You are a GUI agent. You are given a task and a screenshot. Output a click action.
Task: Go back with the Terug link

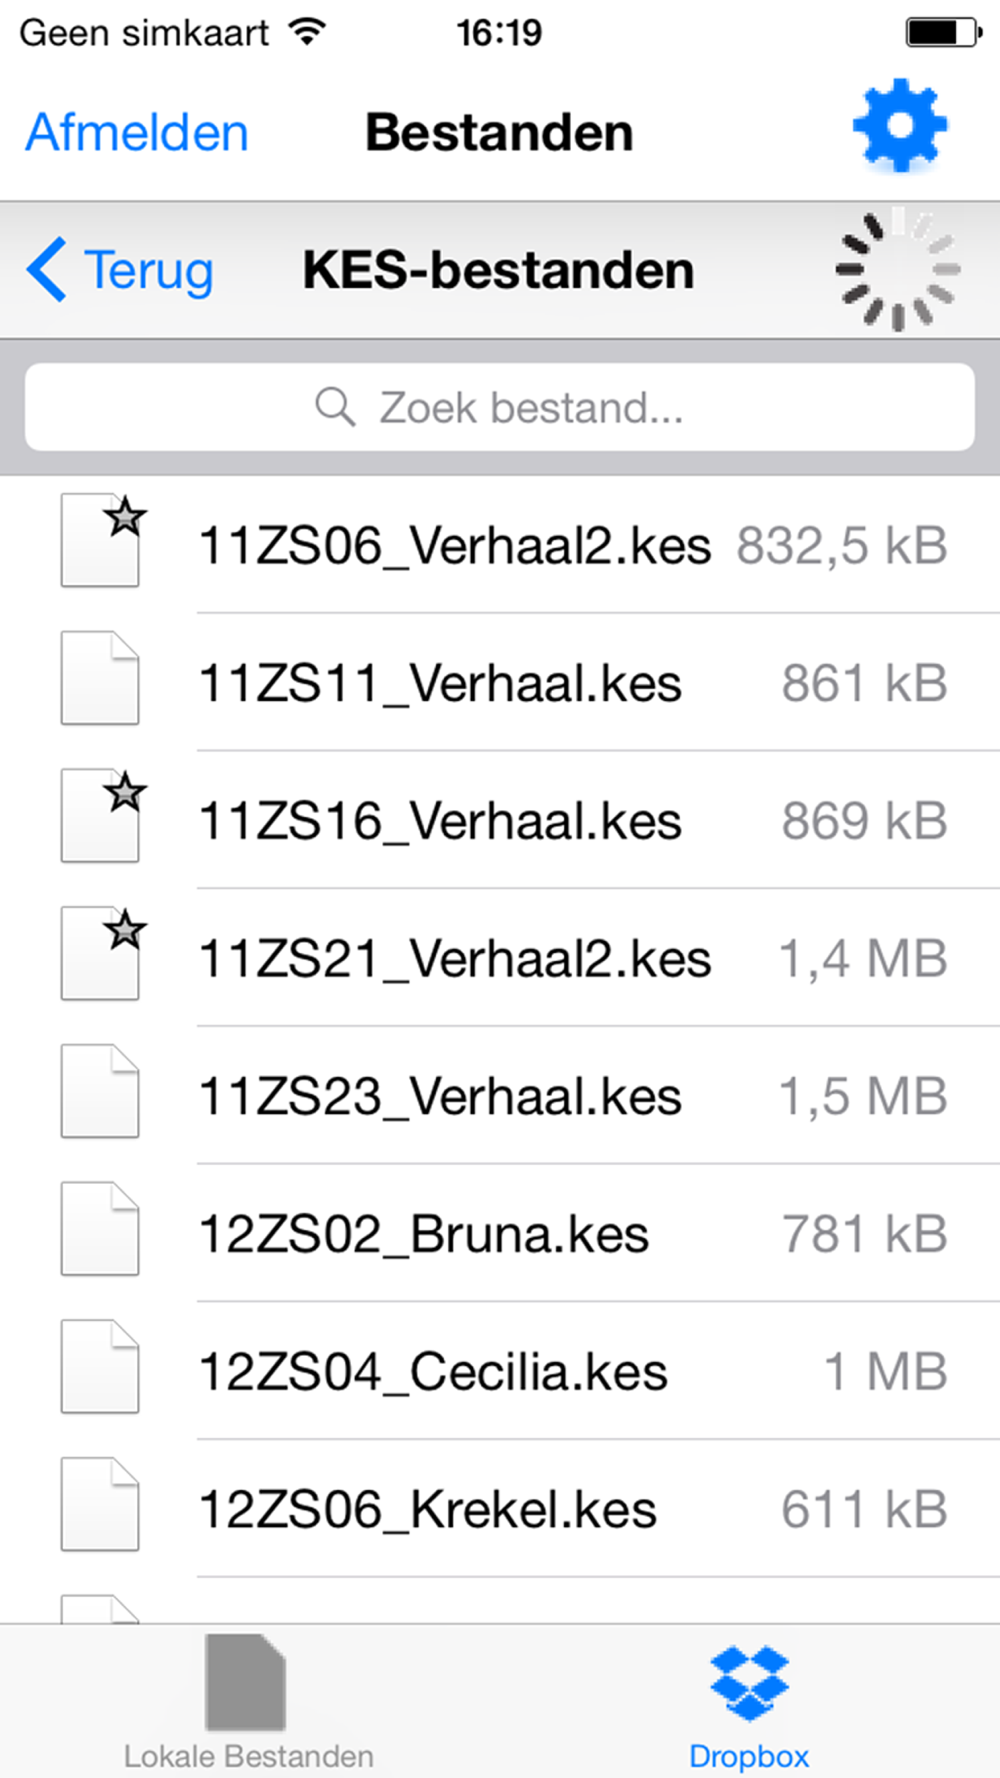pos(149,270)
